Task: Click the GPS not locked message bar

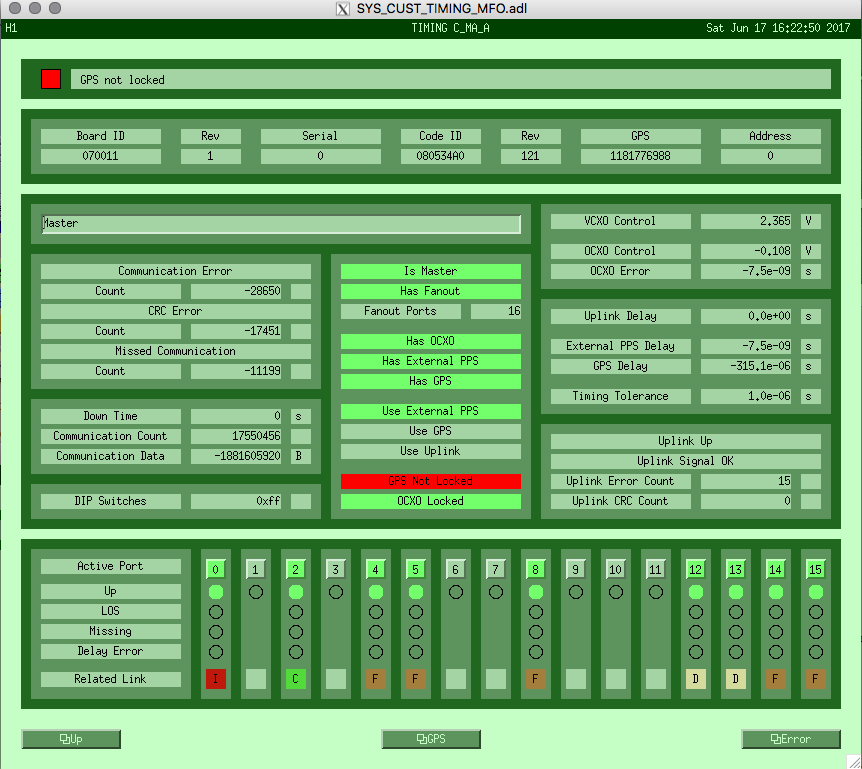Action: [451, 80]
